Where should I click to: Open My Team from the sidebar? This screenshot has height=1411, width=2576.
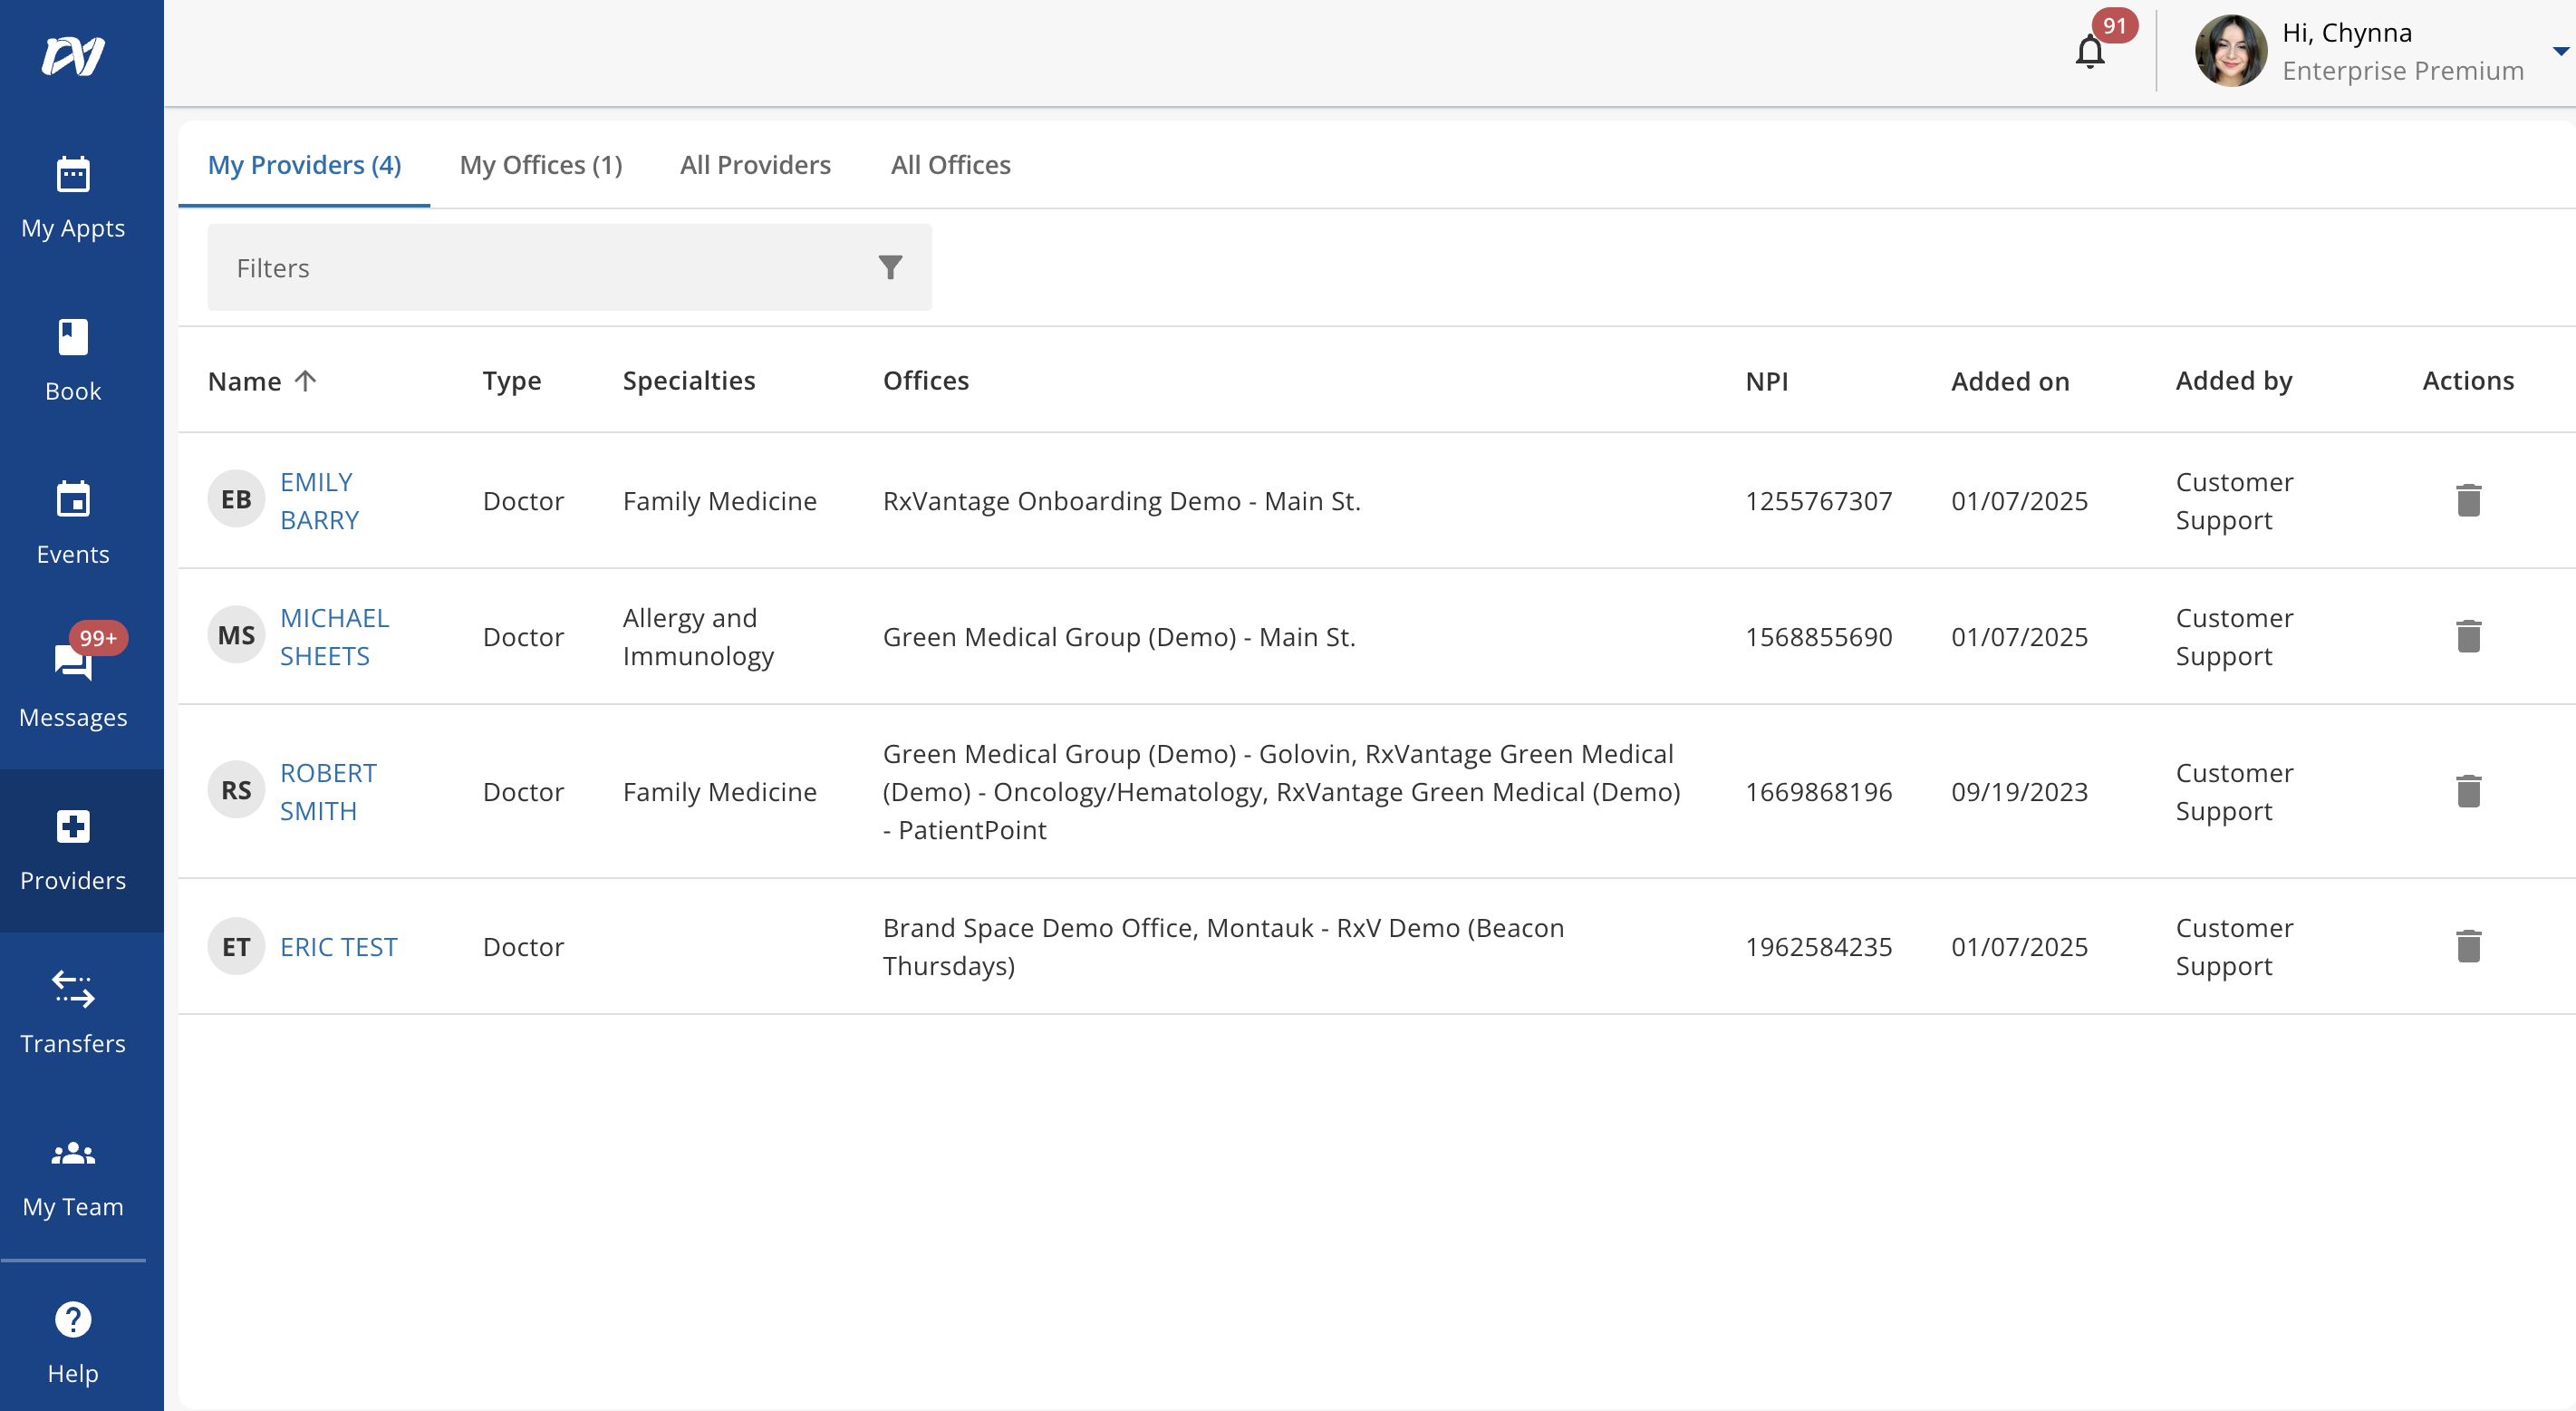(x=73, y=1155)
